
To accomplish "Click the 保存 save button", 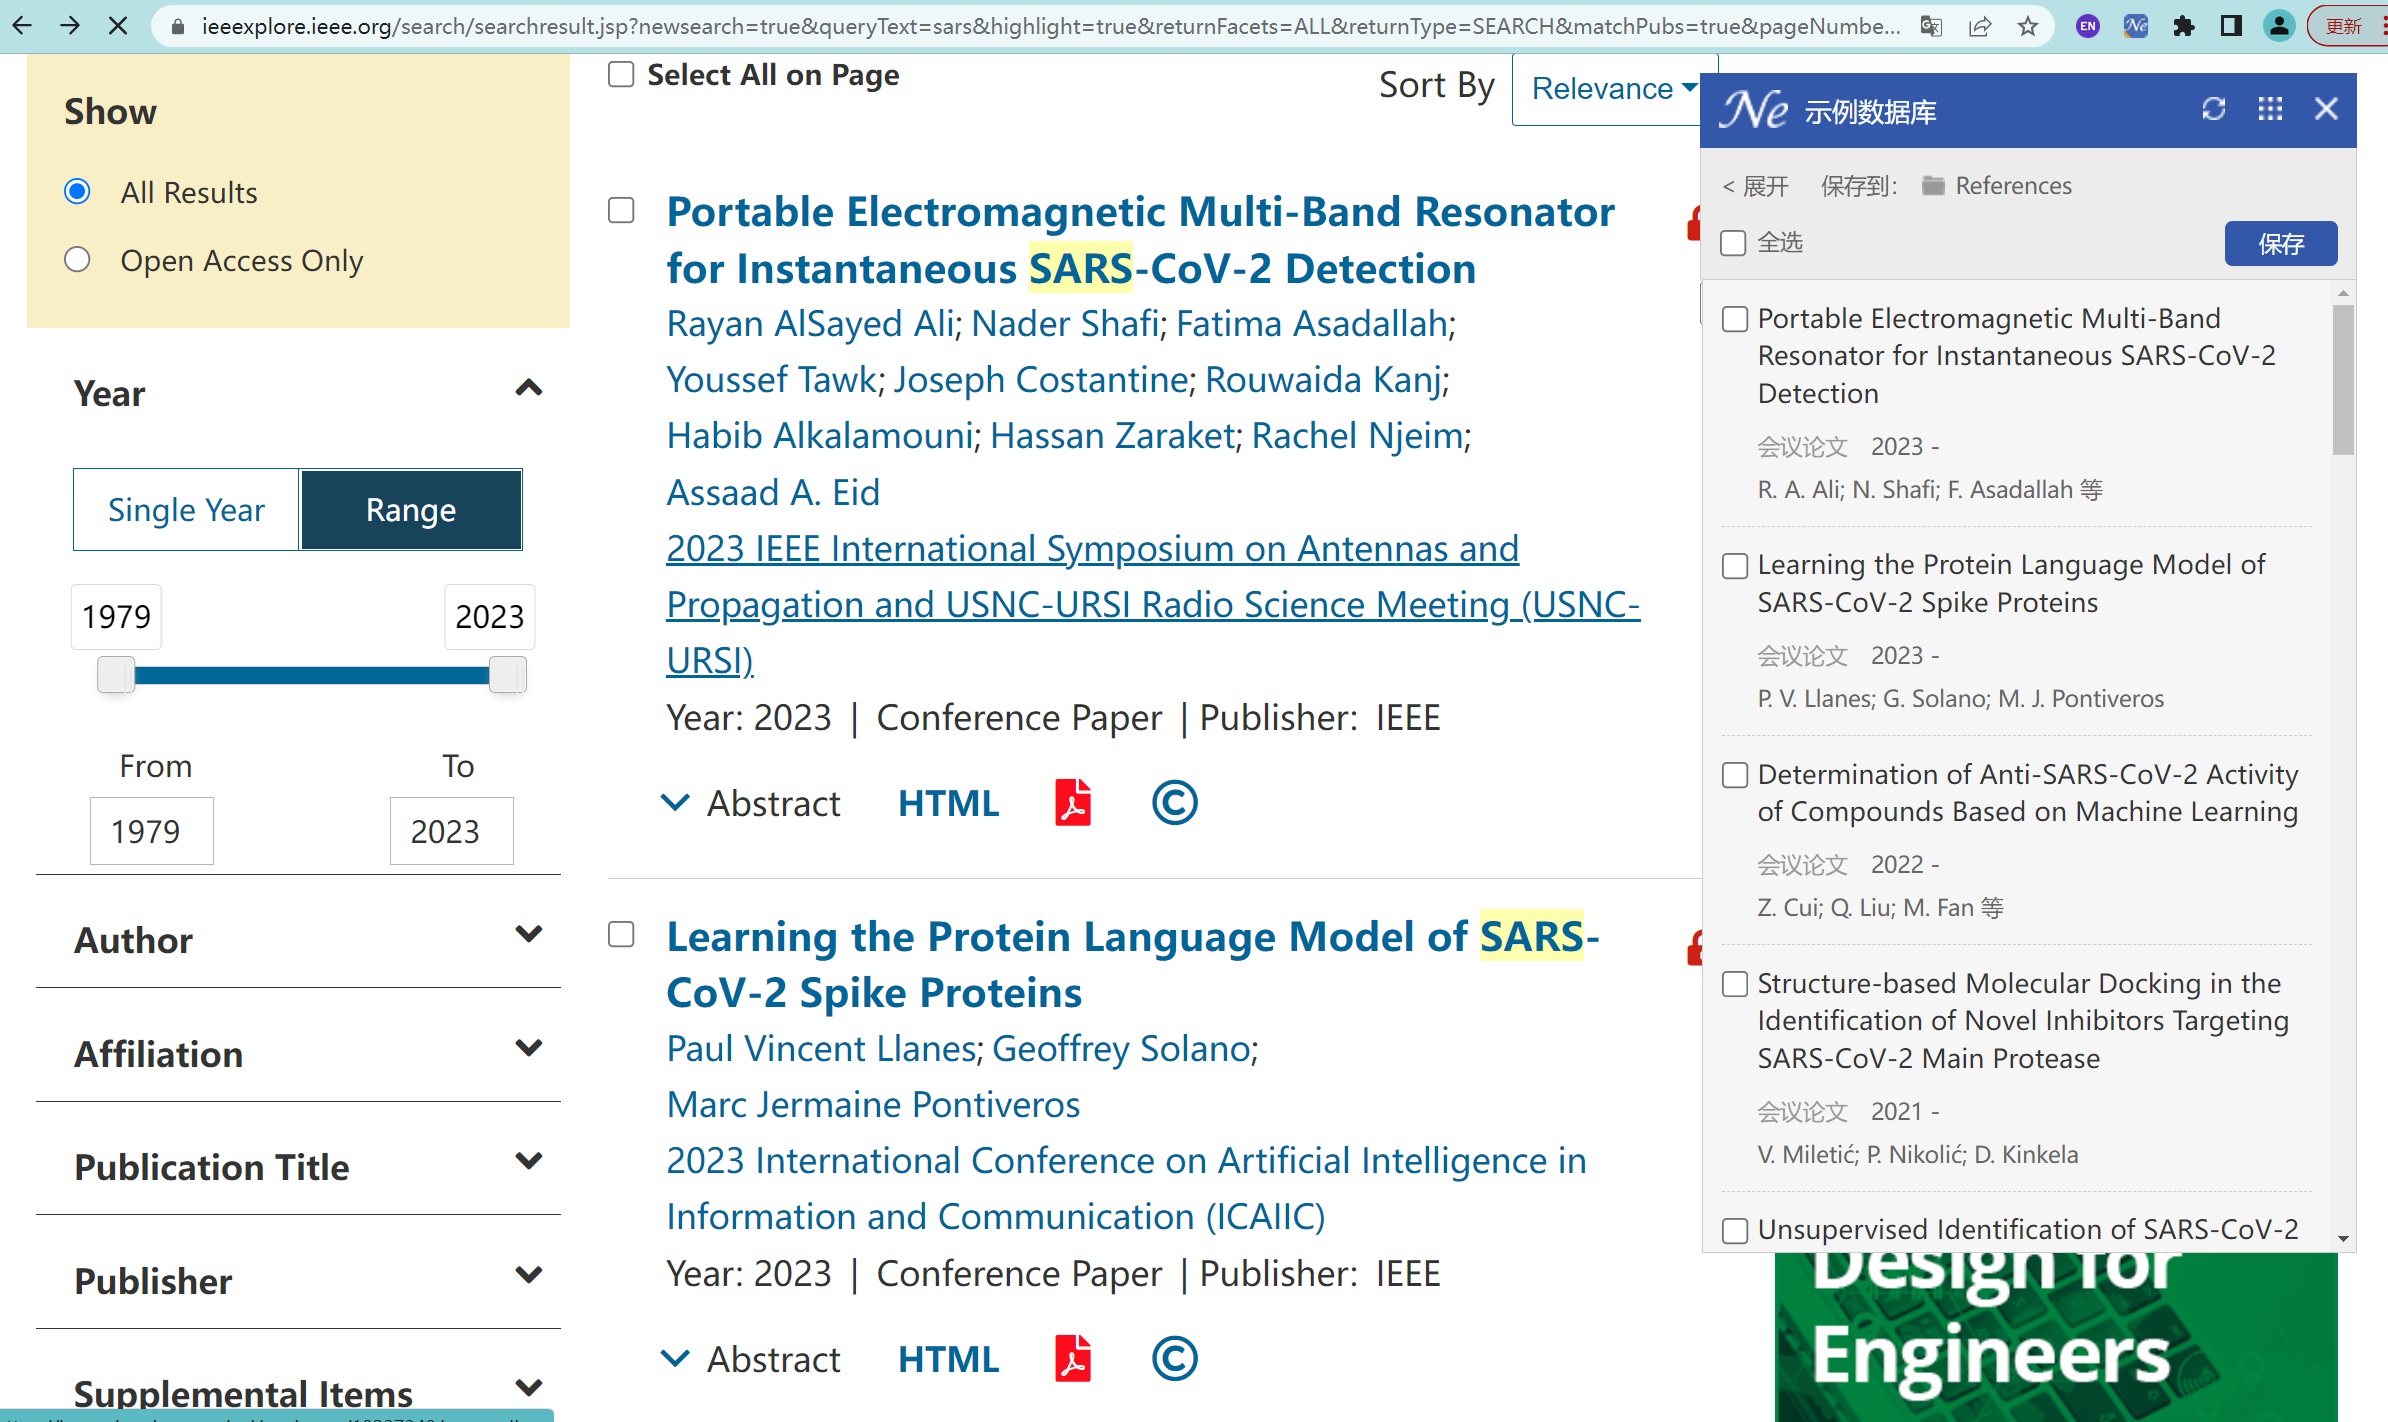I will (2281, 243).
